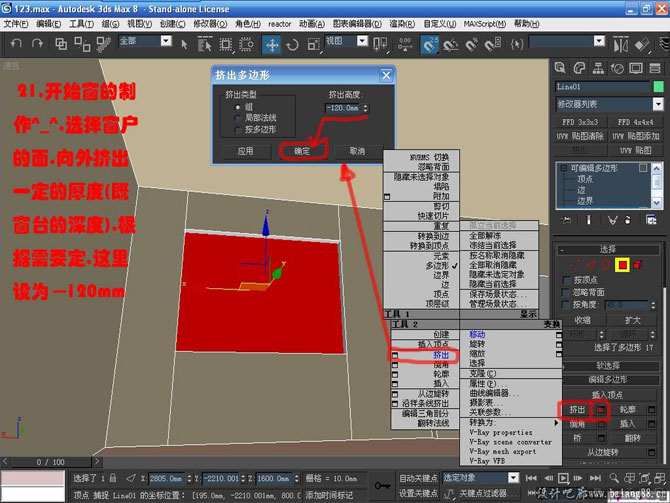Screen dimensions: 670x503
Task: Toggle the selection lock padlock icon
Action: click(113, 478)
